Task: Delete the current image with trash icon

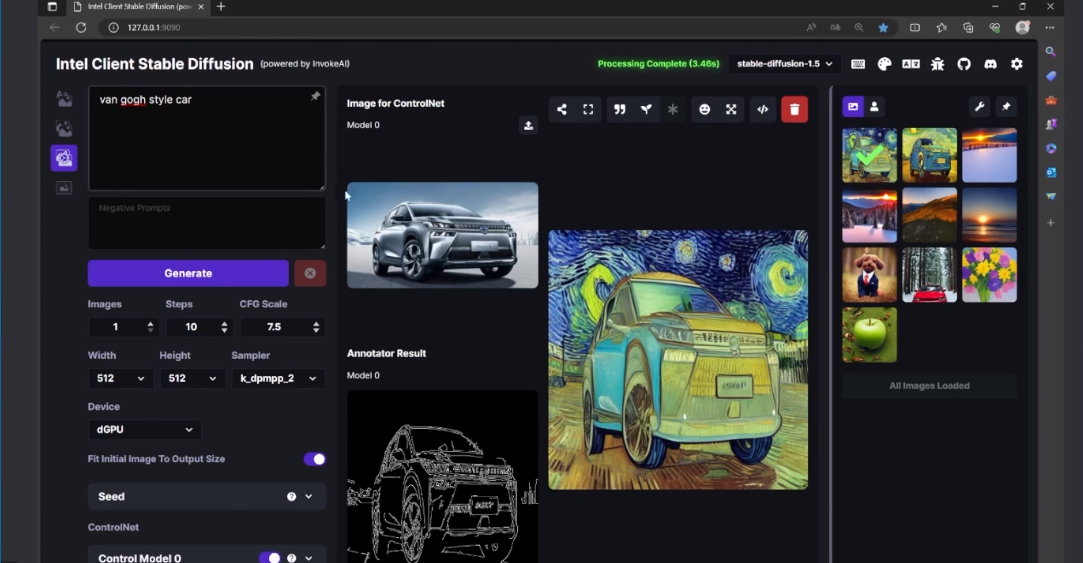Action: point(794,109)
